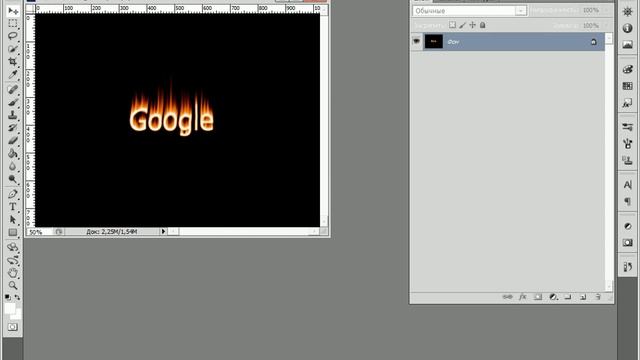640x360 pixels.
Task: Click the Layers panel scroll up arrow
Action: click(609, 38)
